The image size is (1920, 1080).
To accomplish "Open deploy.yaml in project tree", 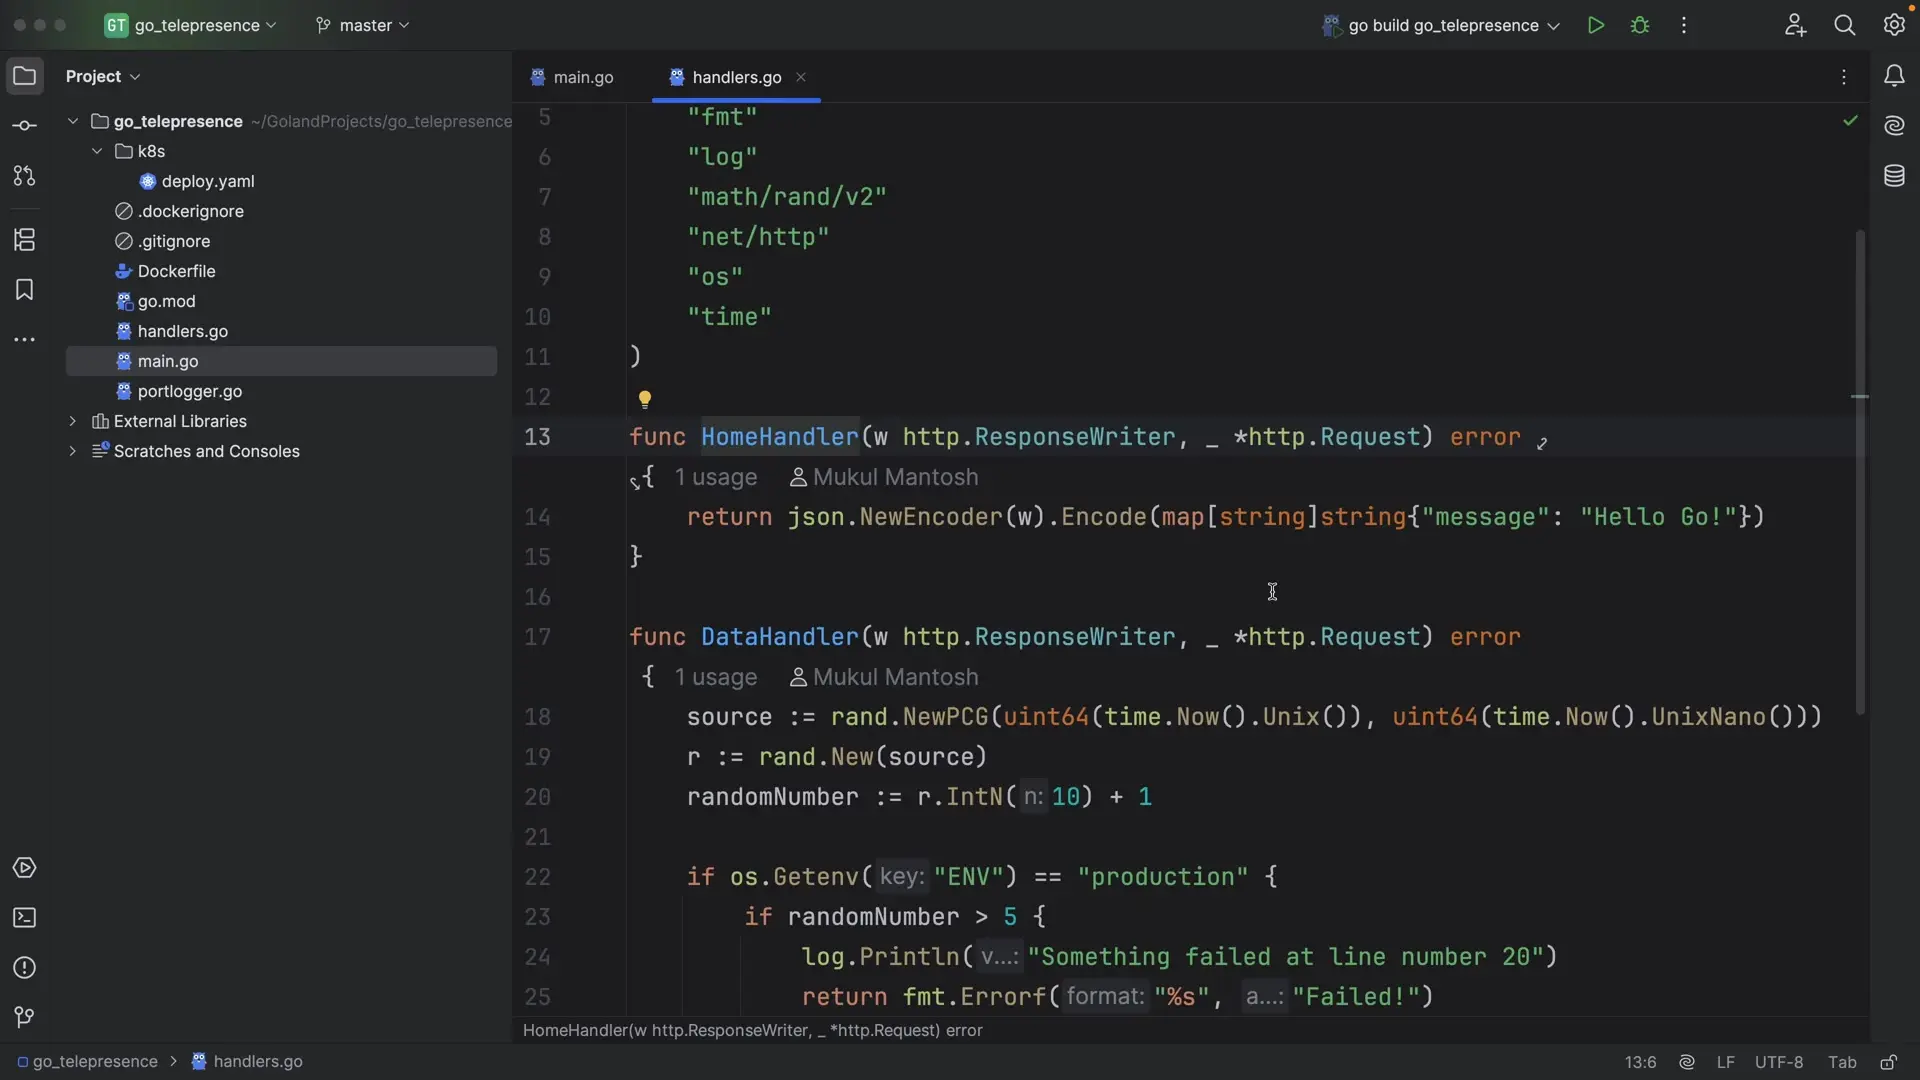I will point(208,181).
